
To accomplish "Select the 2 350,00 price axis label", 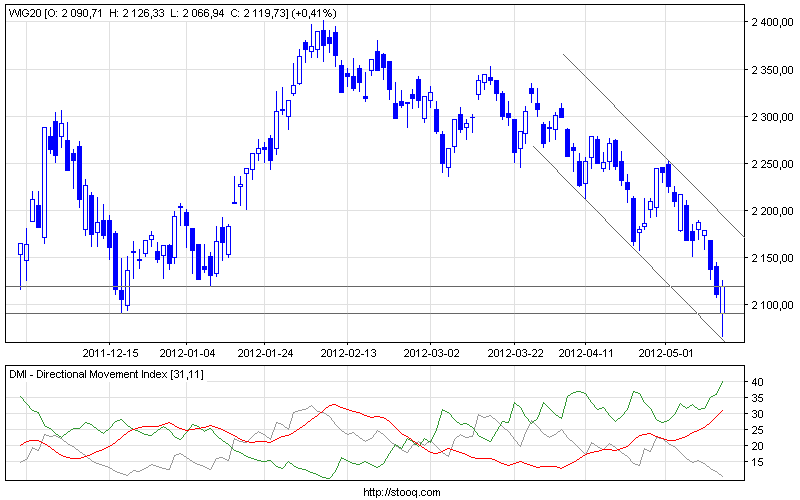I will tap(772, 70).
